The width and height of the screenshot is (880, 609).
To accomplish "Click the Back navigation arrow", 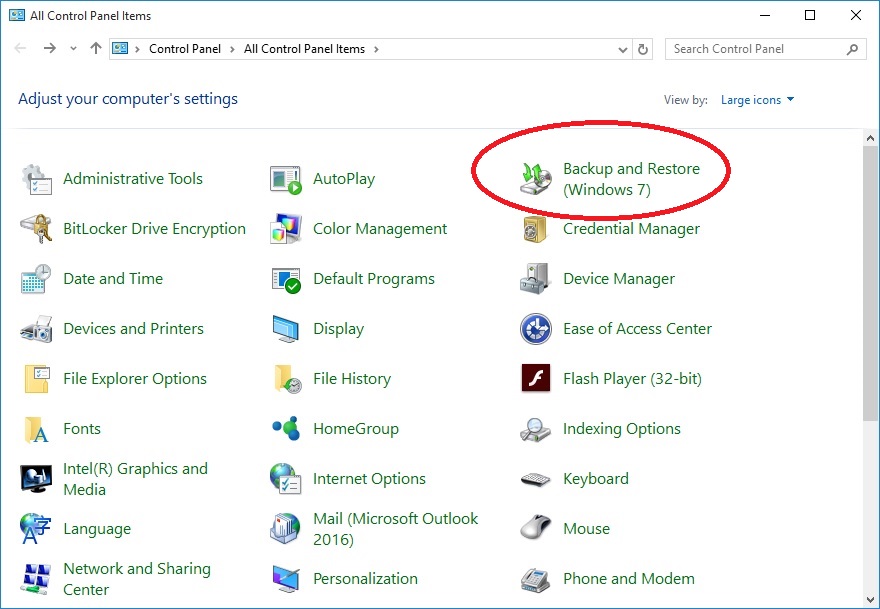I will click(x=21, y=49).
